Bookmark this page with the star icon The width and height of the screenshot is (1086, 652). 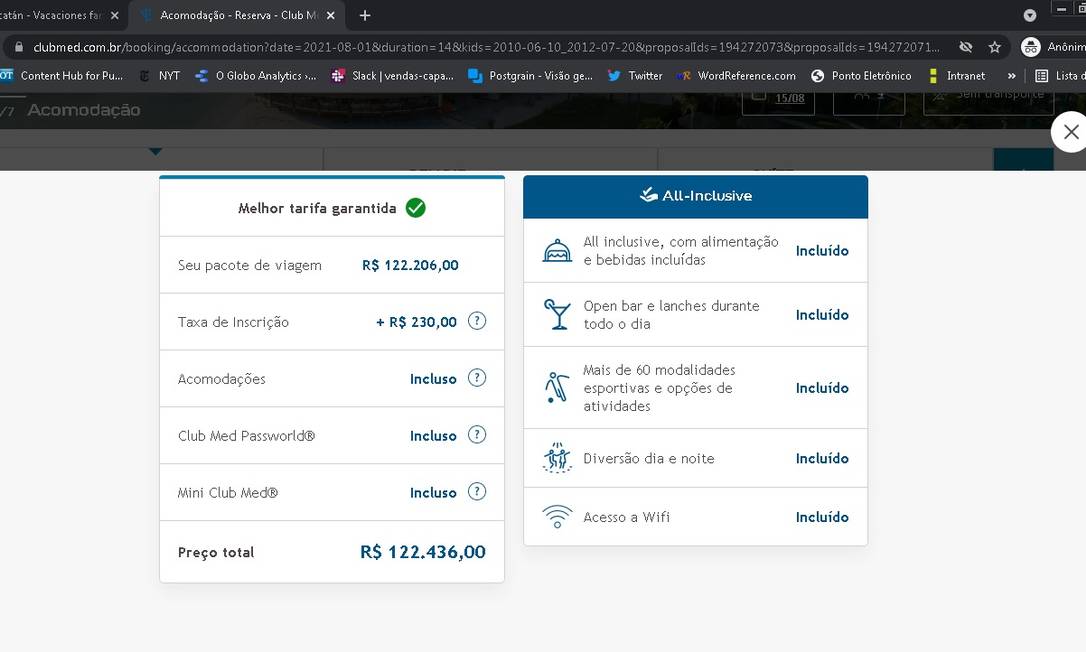[994, 47]
